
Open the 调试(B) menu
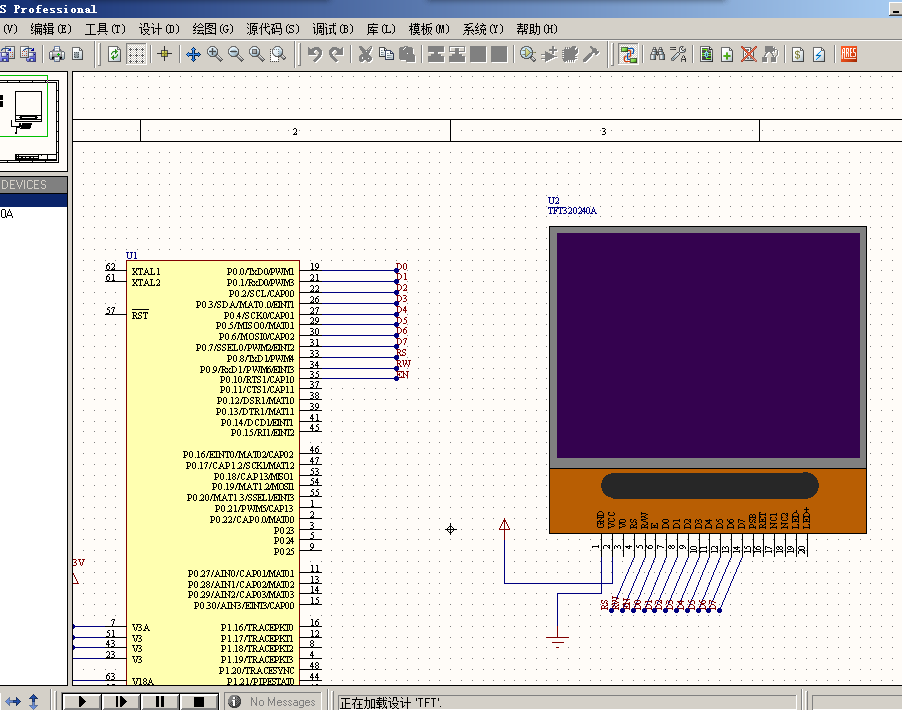click(332, 29)
